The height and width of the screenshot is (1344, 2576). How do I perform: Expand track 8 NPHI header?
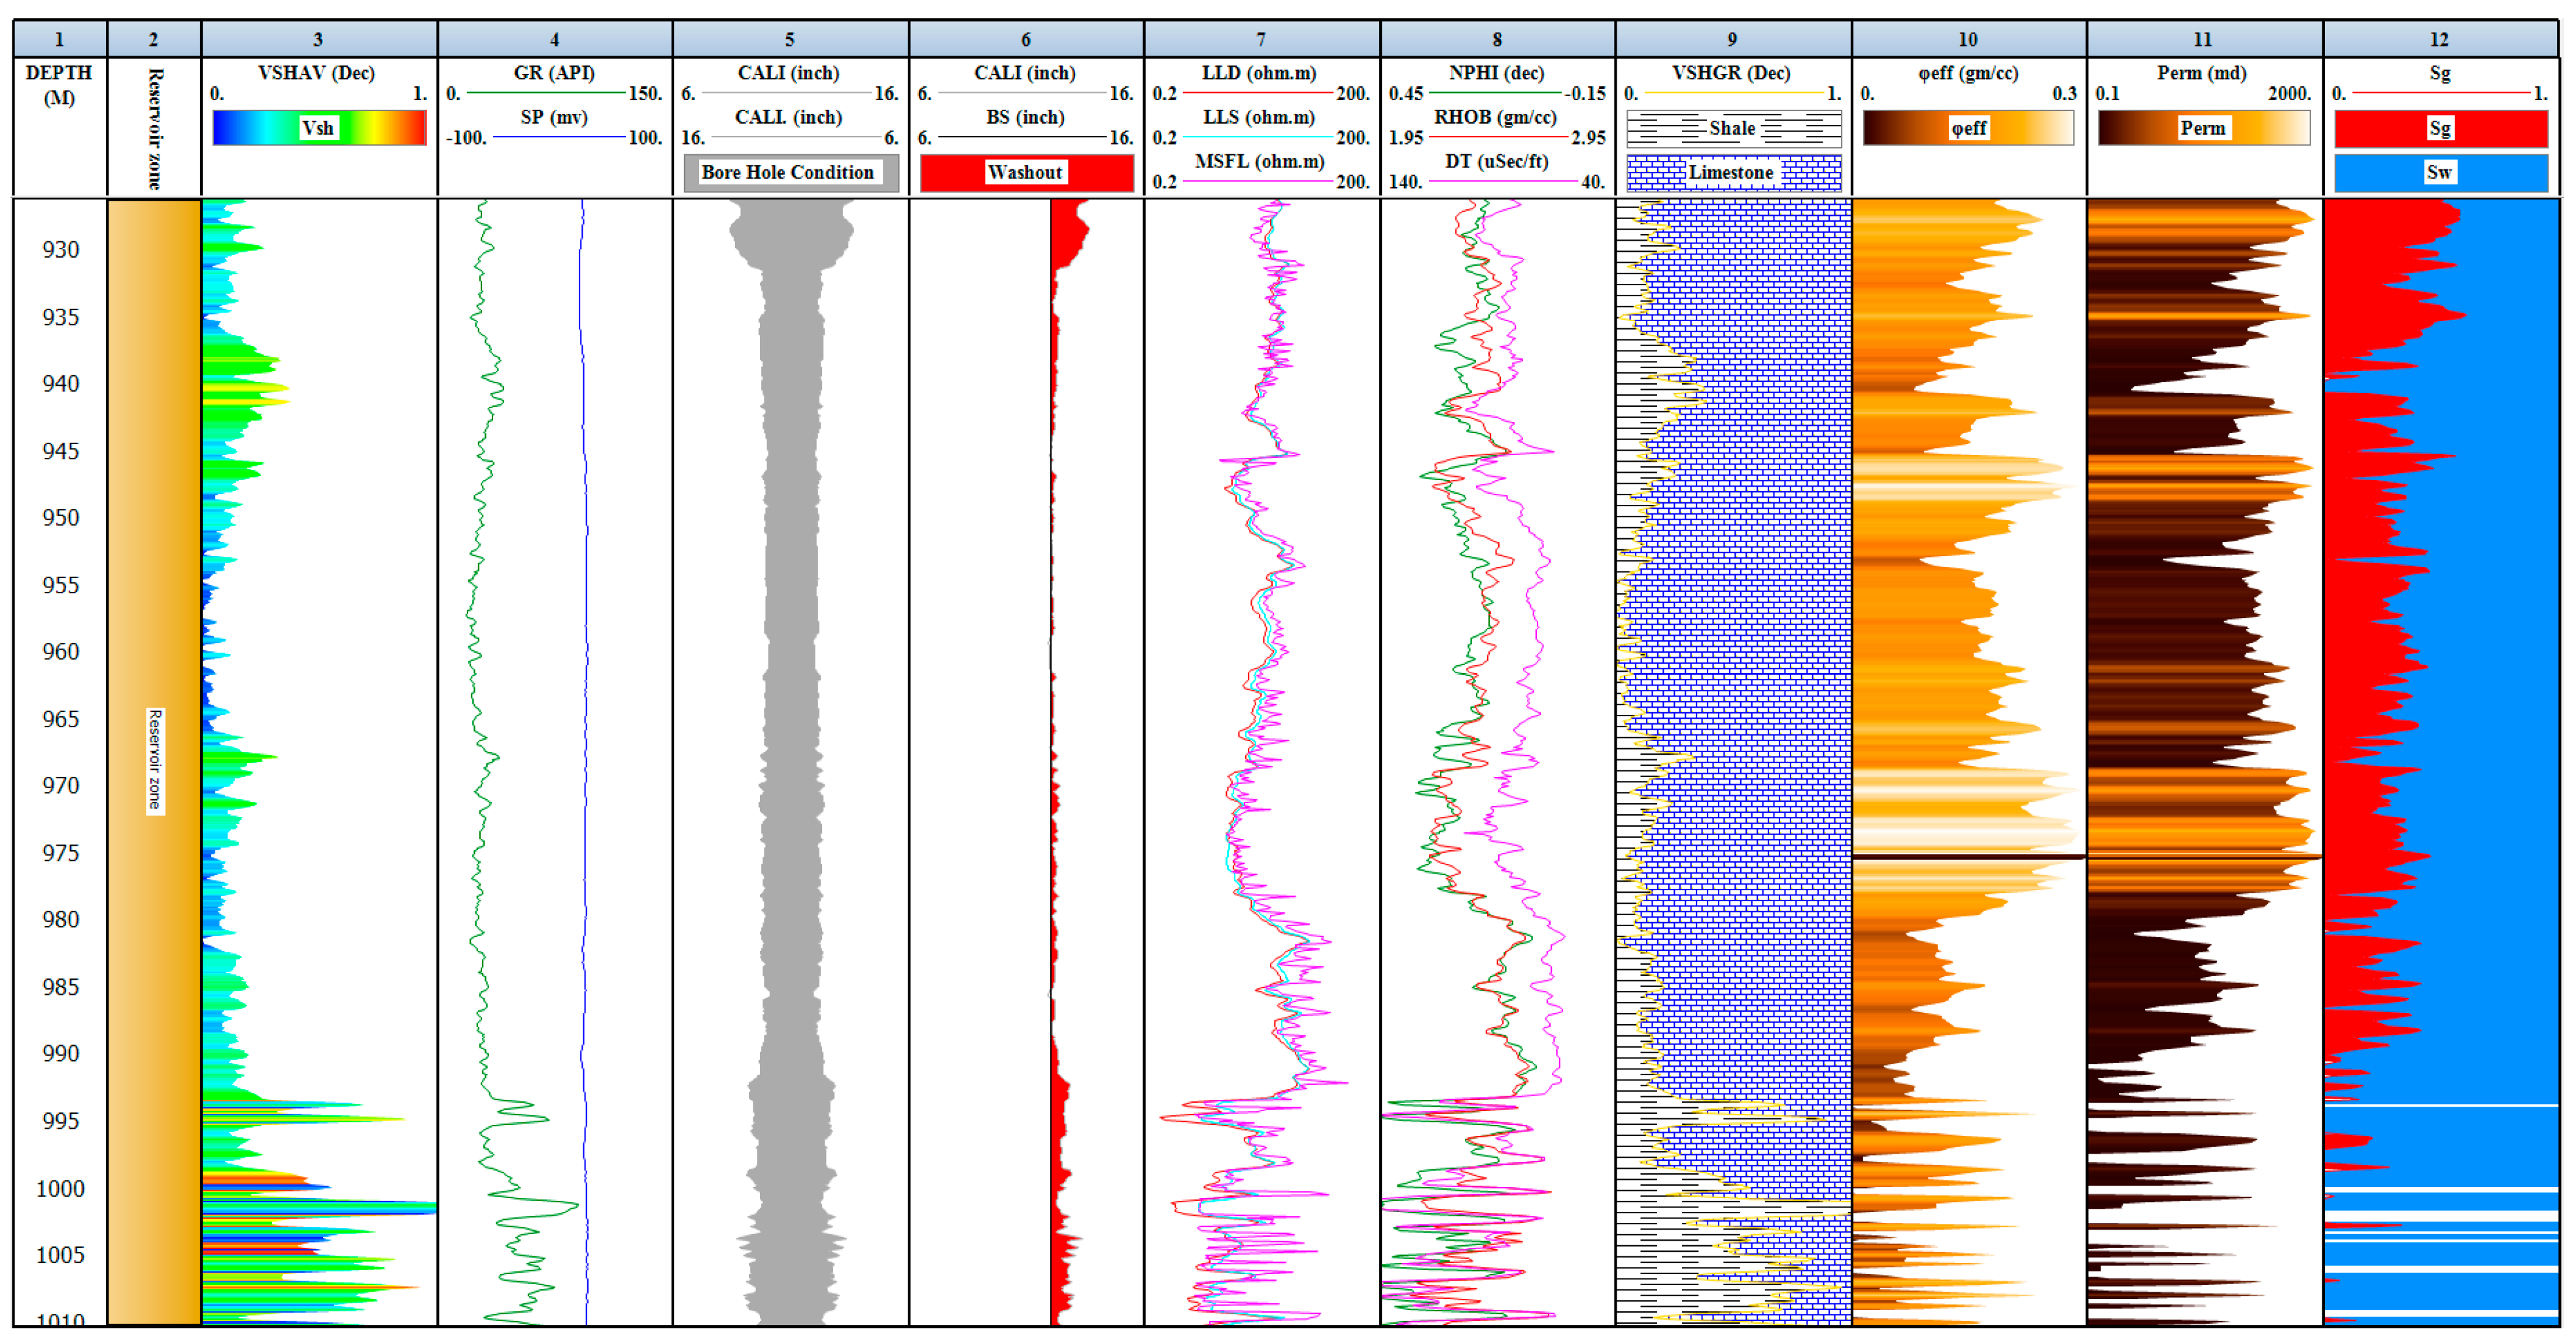1496,39
